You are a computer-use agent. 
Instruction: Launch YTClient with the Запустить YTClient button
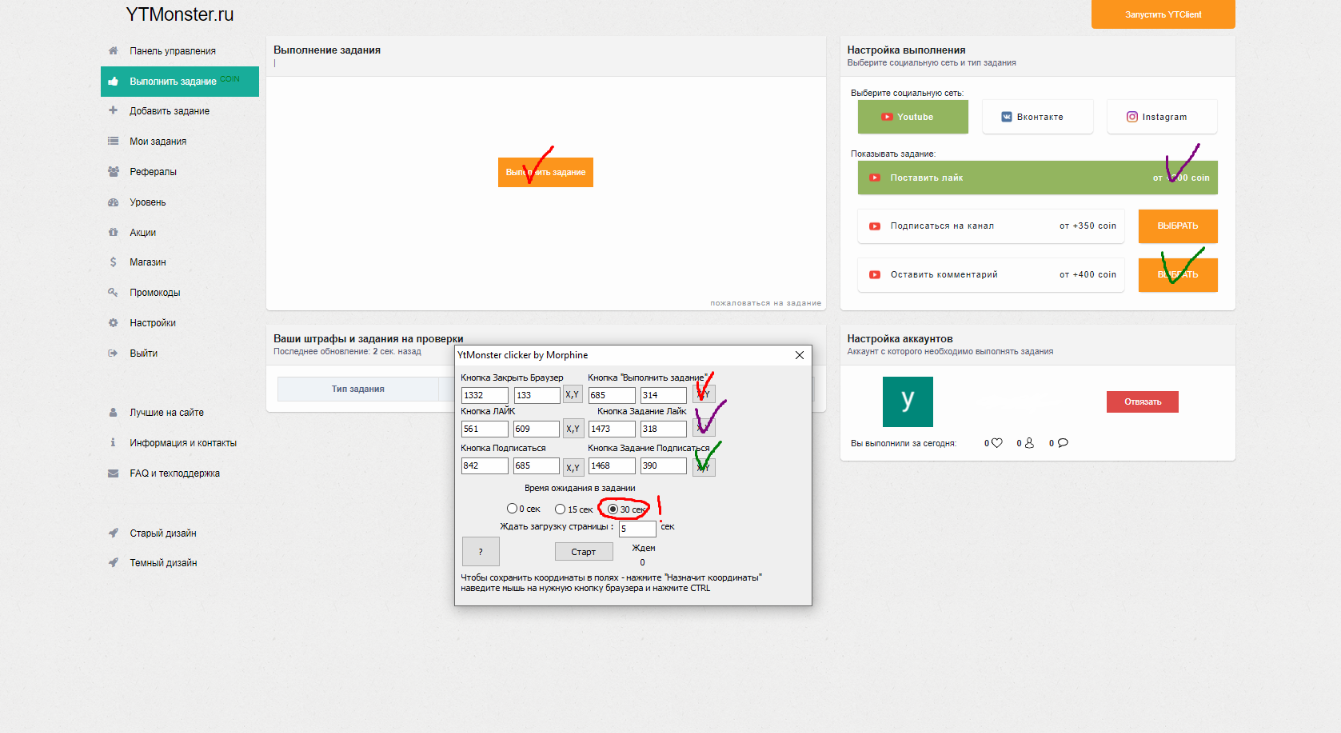[1163, 14]
